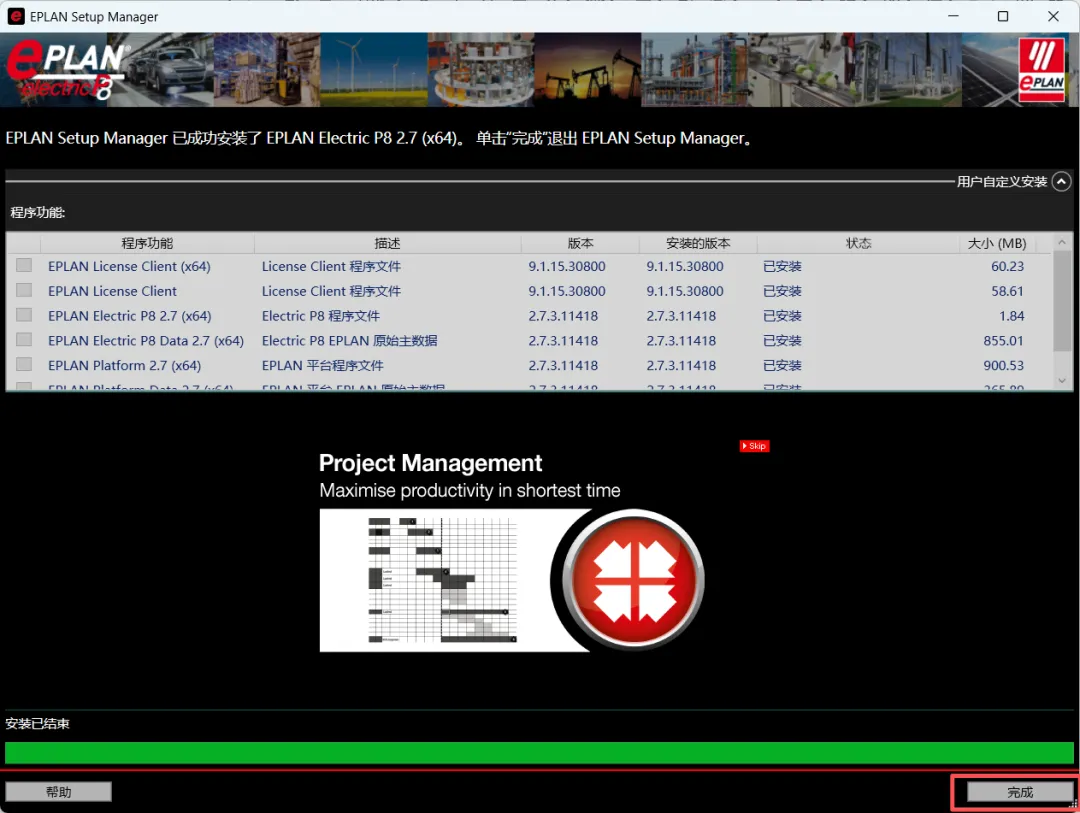Click 已安装 status in EPLAN Platform row
This screenshot has height=813, width=1080.
coord(782,365)
